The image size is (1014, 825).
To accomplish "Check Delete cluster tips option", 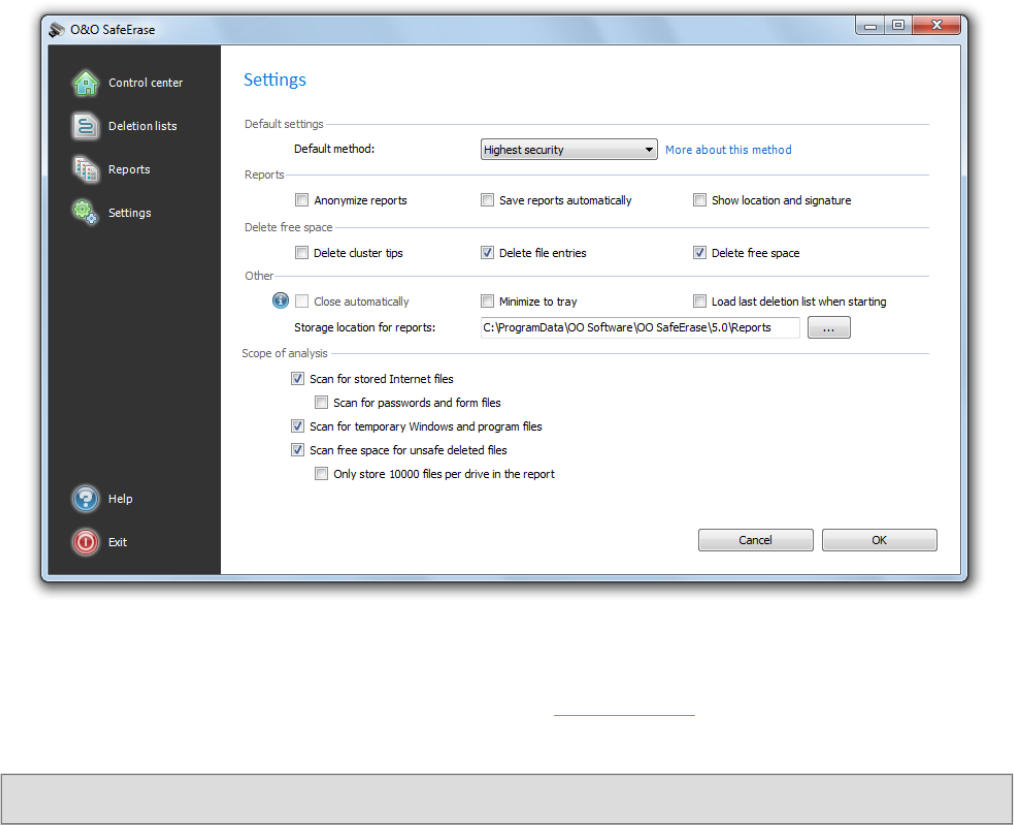I will click(301, 252).
